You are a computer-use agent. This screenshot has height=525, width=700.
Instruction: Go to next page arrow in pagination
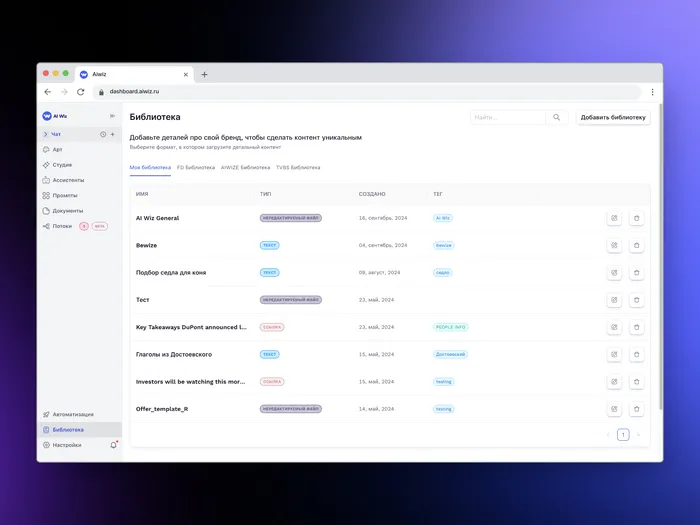638,435
